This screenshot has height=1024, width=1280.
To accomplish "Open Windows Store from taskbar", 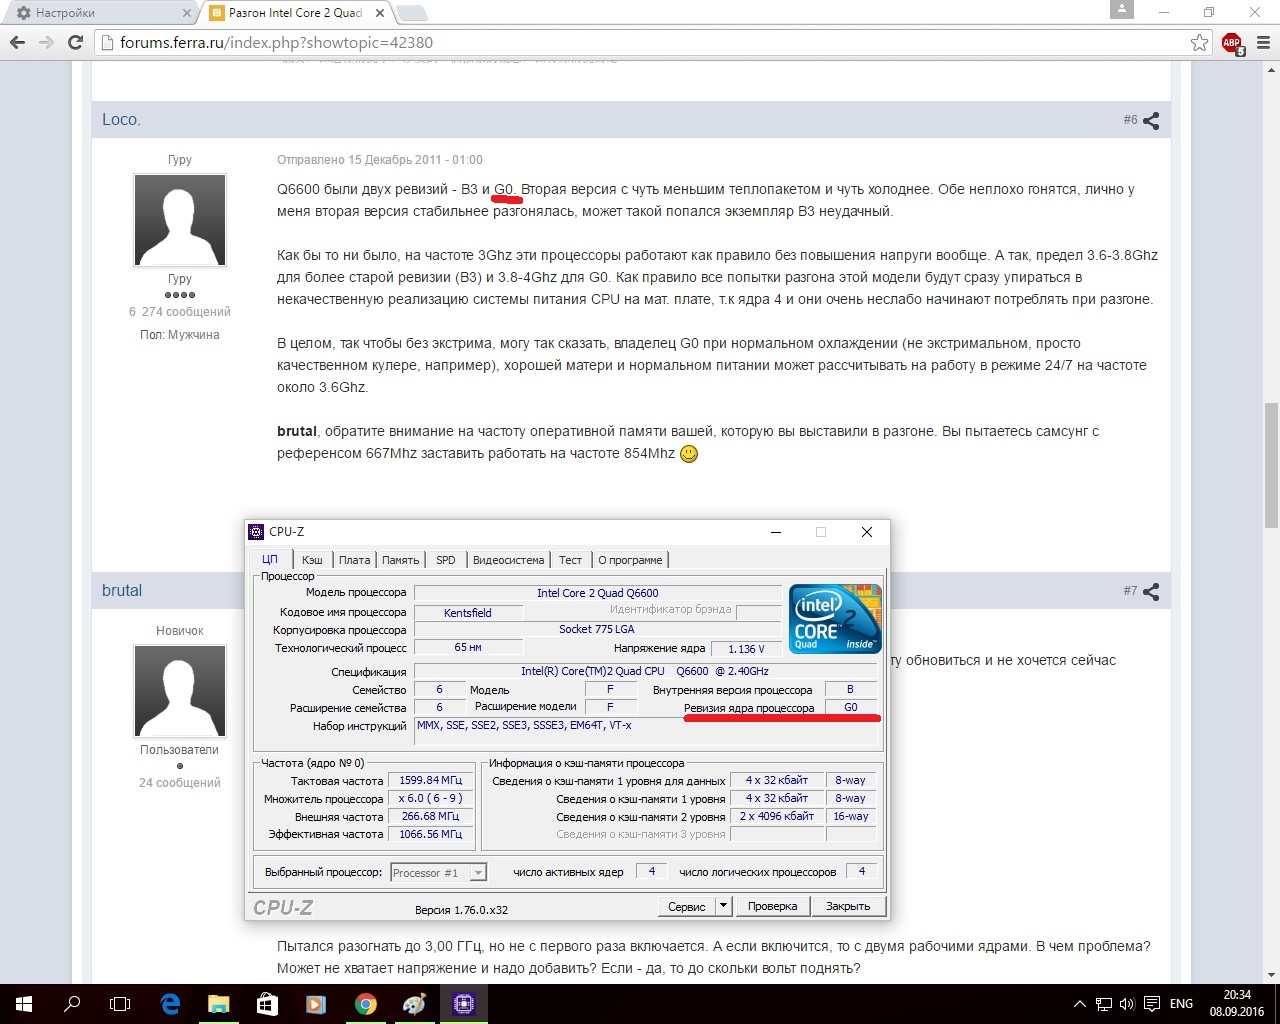I will (x=267, y=1004).
